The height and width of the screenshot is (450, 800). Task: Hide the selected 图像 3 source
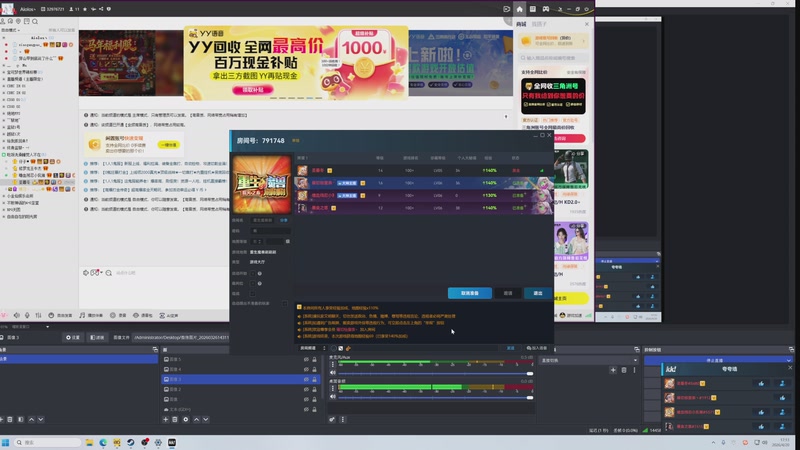[306, 379]
